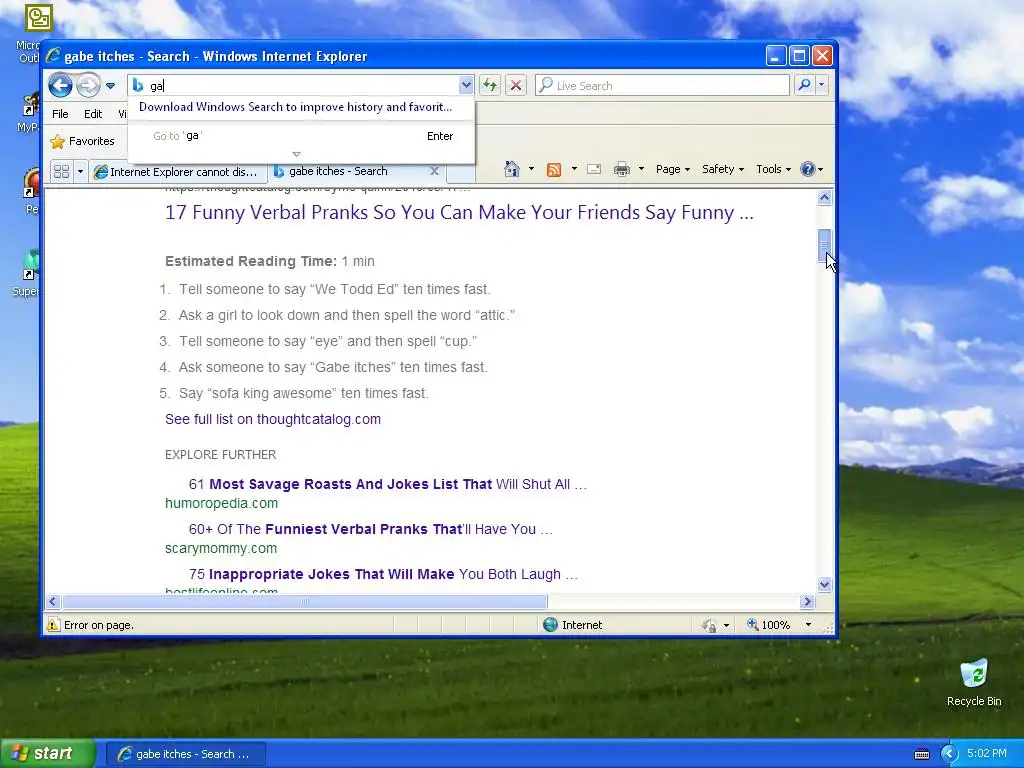Click the Read Mail icon
1024x768 pixels.
click(594, 169)
